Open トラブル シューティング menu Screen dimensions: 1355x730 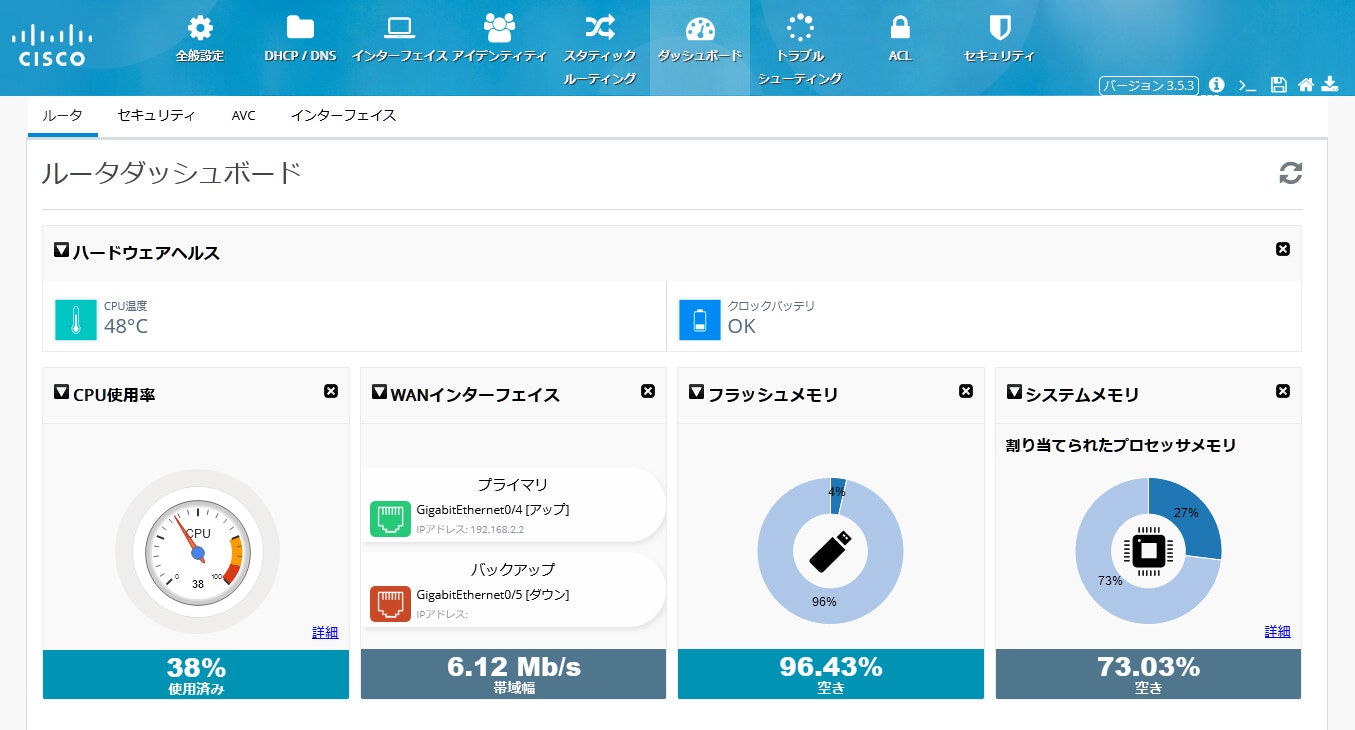[800, 50]
